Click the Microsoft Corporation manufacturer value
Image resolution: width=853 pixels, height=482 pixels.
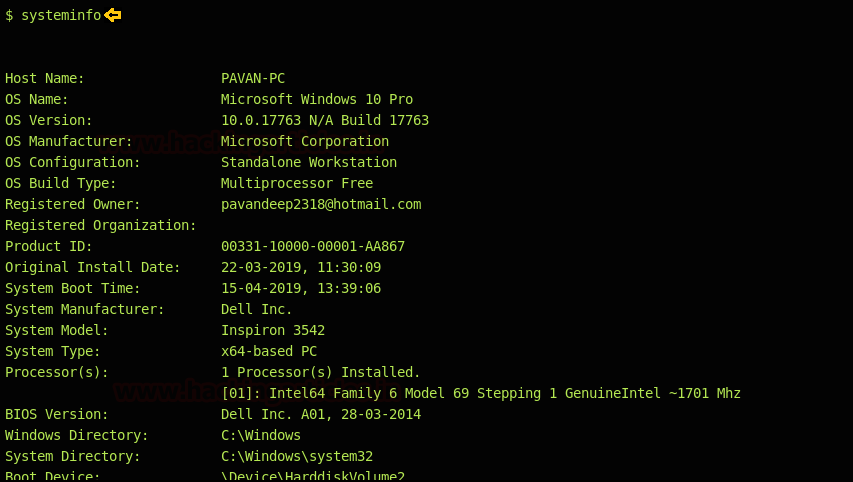click(304, 141)
